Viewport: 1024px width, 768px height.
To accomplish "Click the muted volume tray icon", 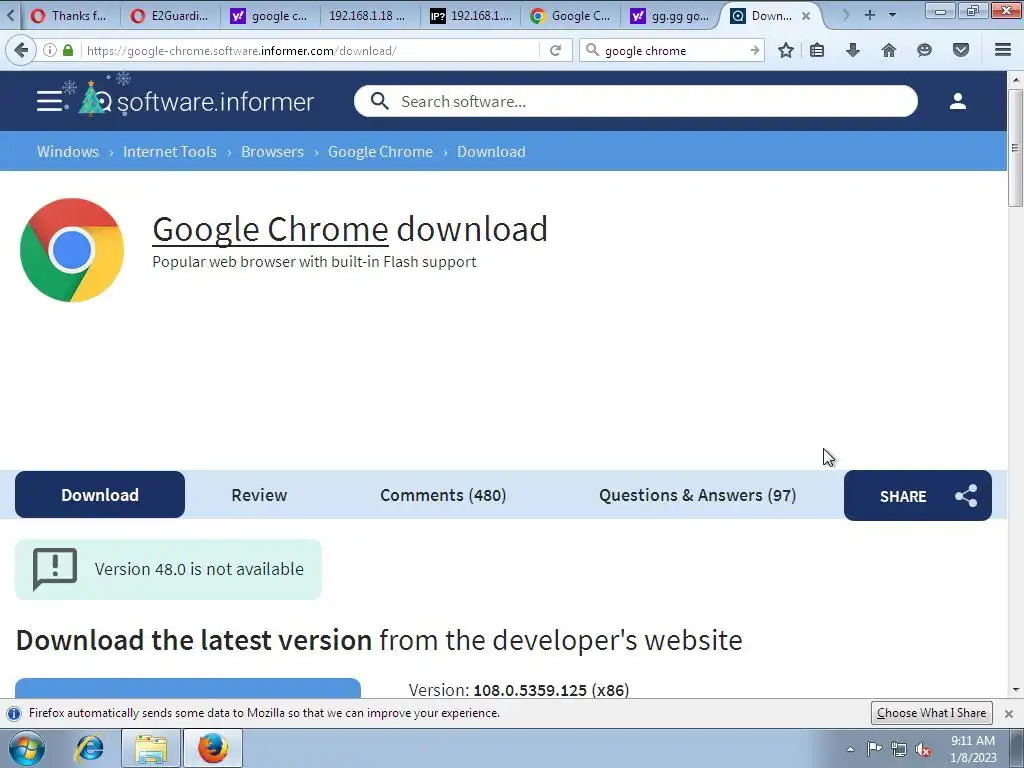I will (x=923, y=750).
